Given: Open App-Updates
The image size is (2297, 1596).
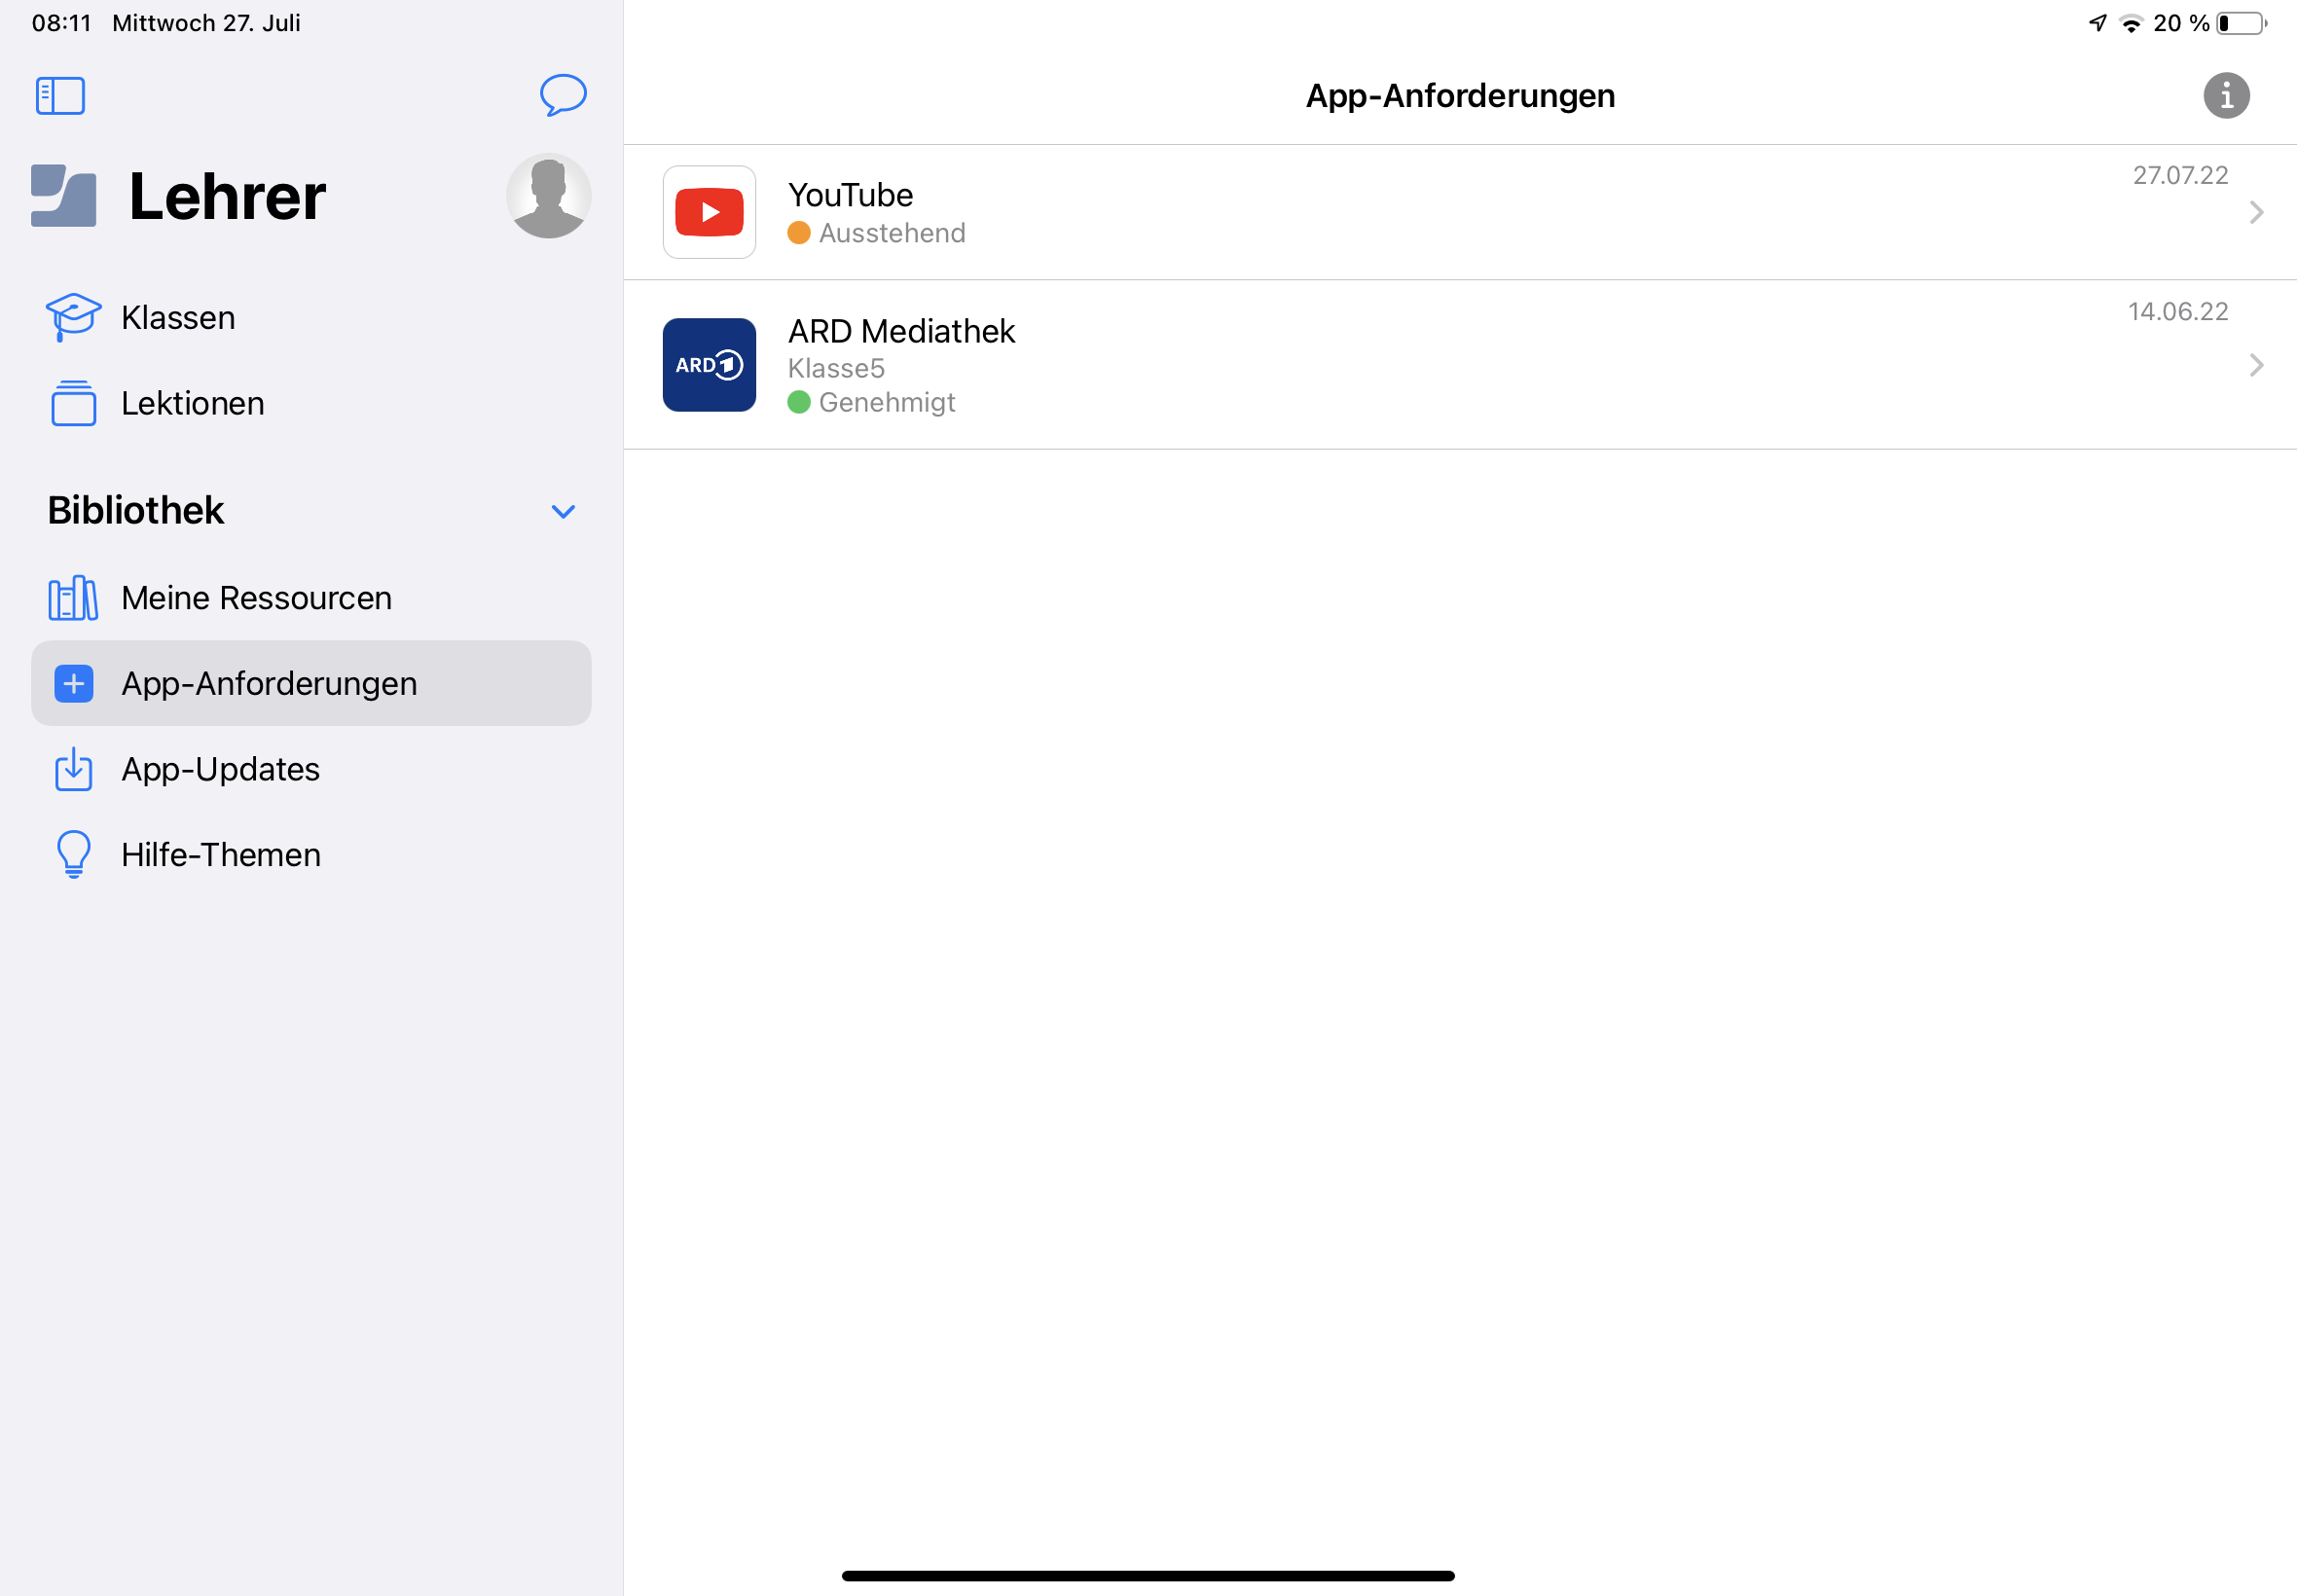Looking at the screenshot, I should (x=311, y=770).
